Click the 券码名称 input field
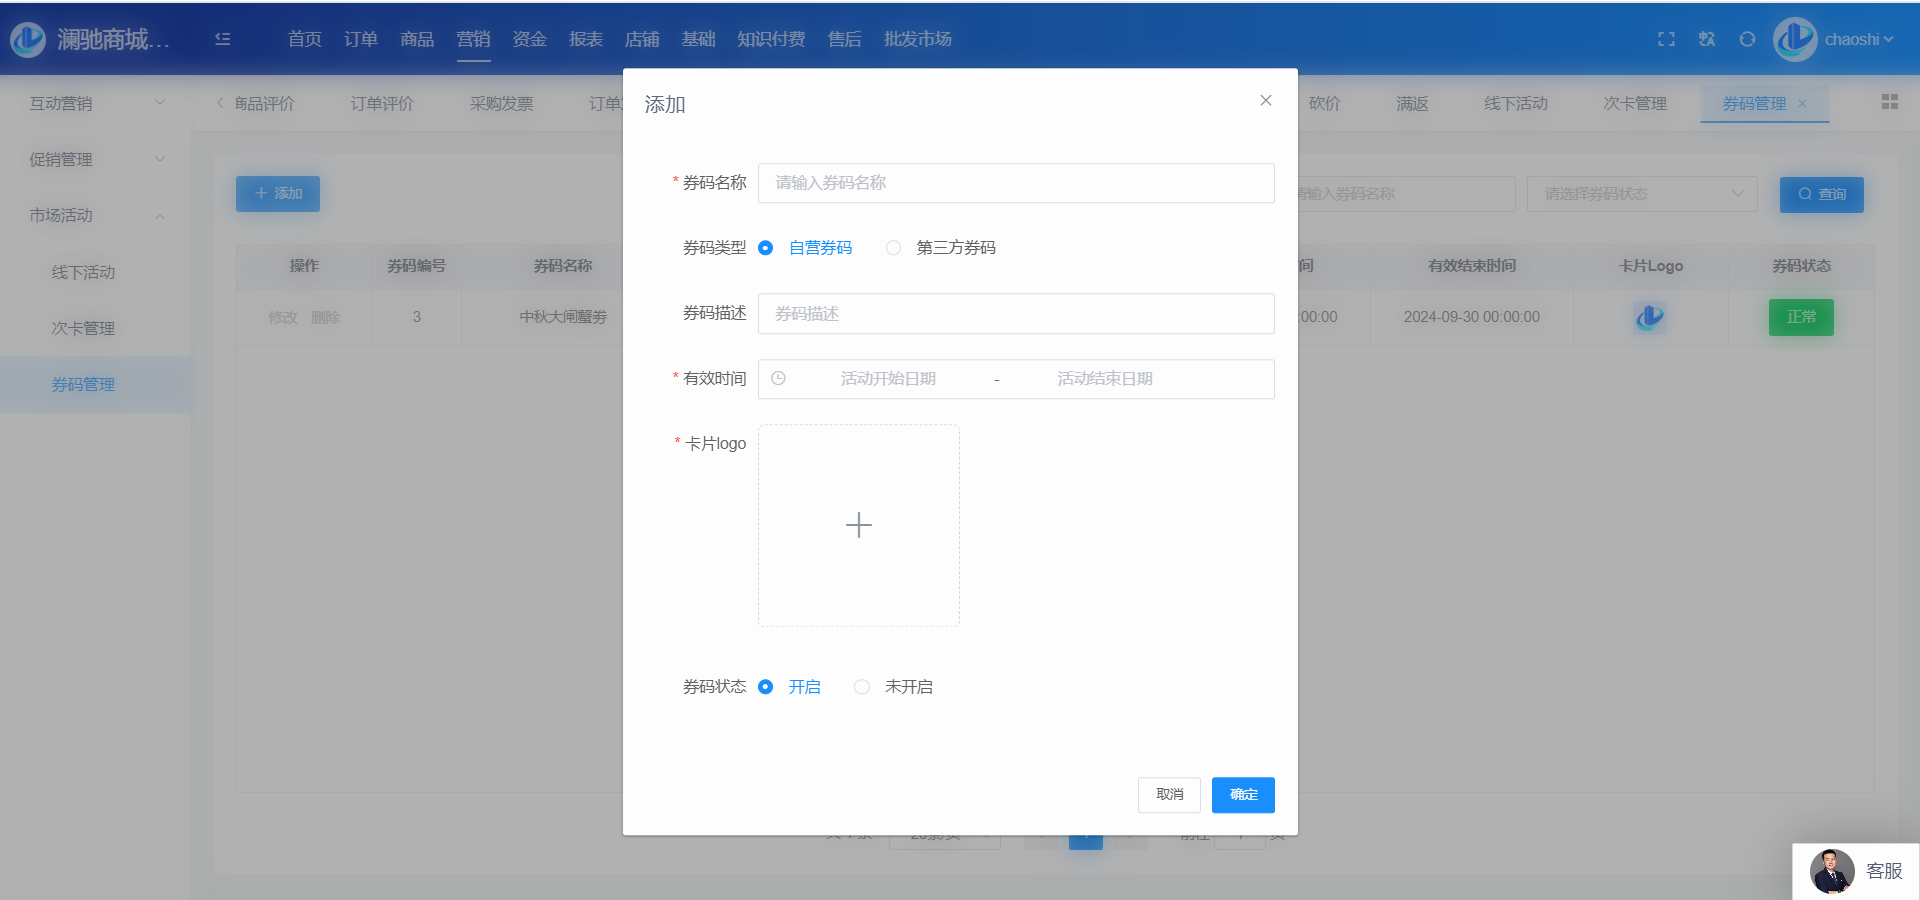This screenshot has width=1920, height=900. click(1015, 183)
